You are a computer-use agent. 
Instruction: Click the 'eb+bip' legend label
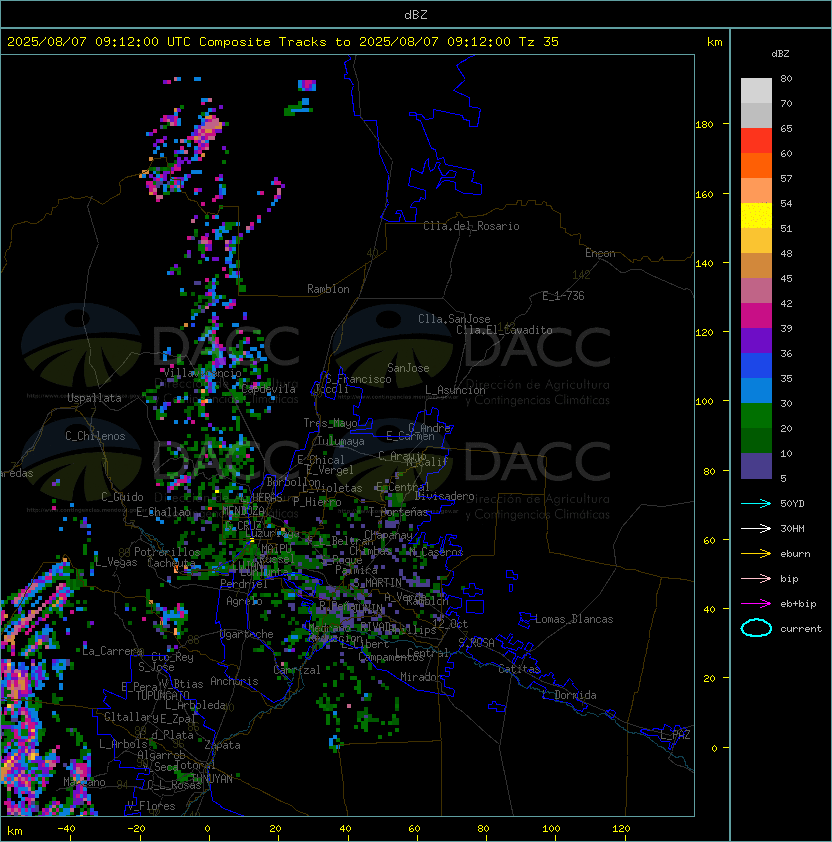pos(798,604)
